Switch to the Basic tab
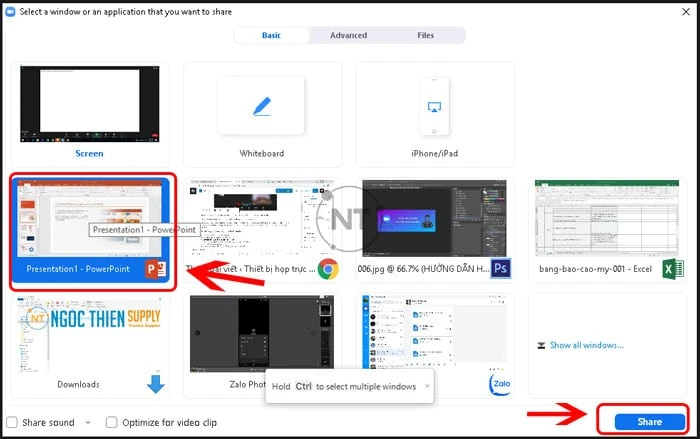This screenshot has height=439, width=700. [x=271, y=35]
